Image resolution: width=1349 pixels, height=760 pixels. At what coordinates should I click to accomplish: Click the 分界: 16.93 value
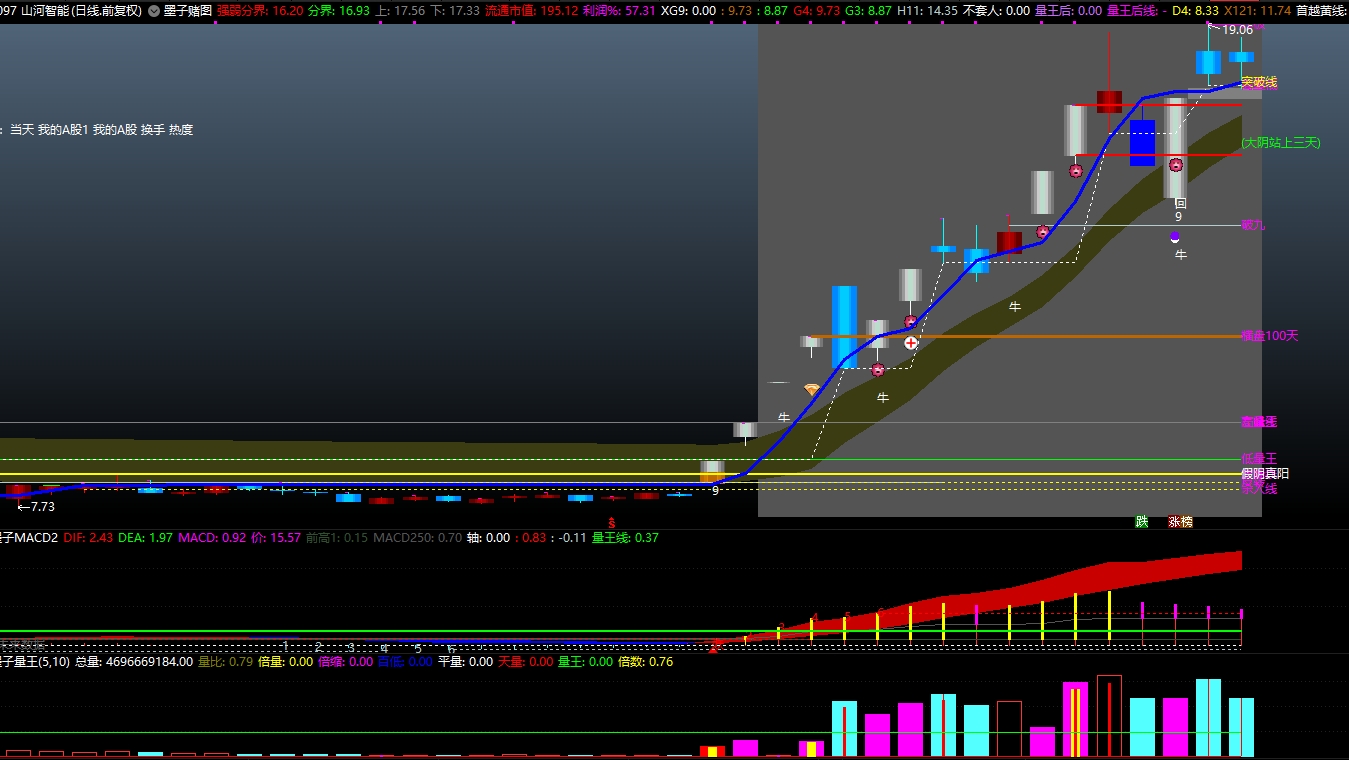pos(339,11)
